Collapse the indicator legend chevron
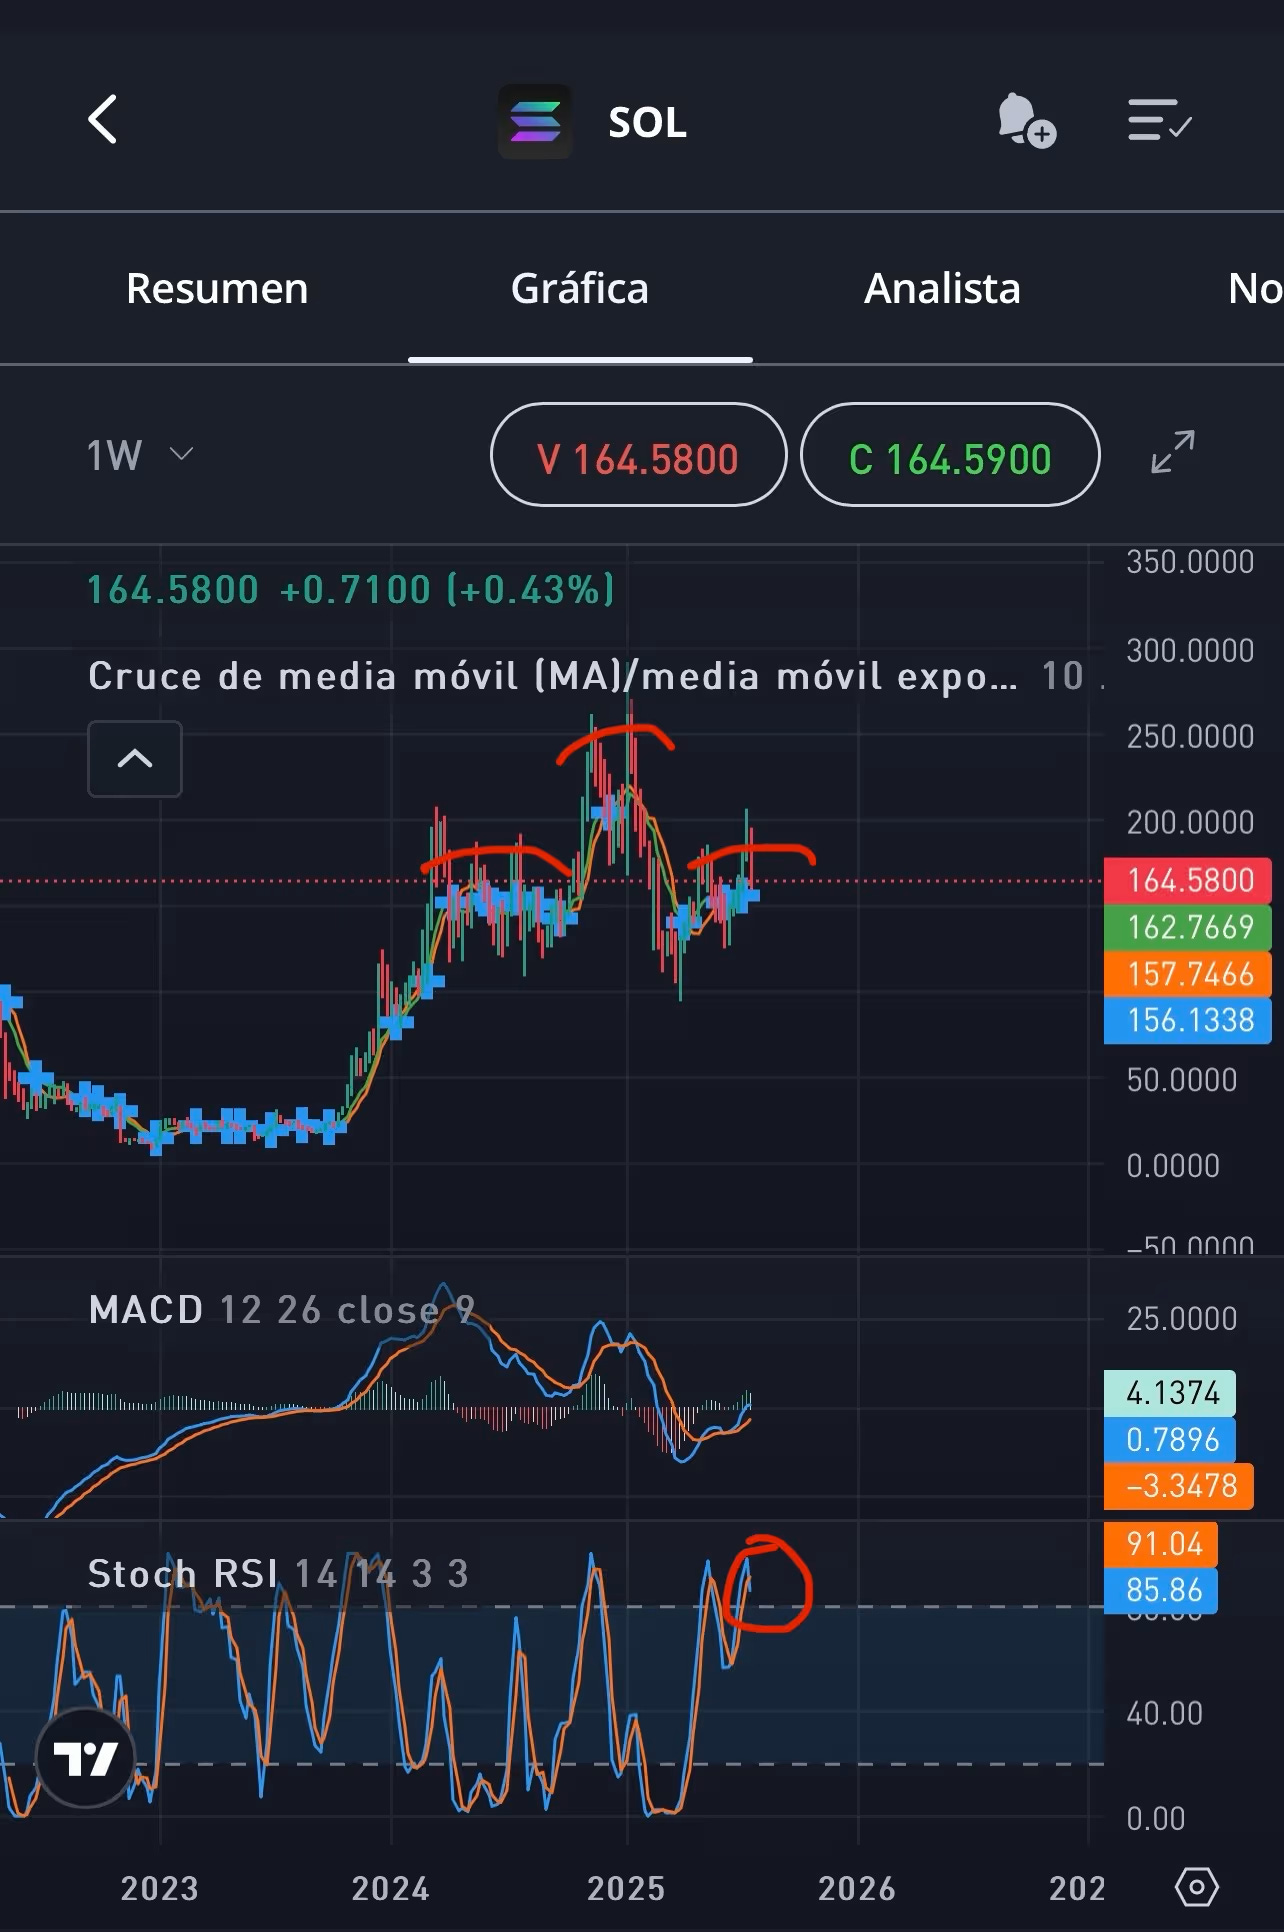Screen dimensions: 1284x1932 coord(135,759)
